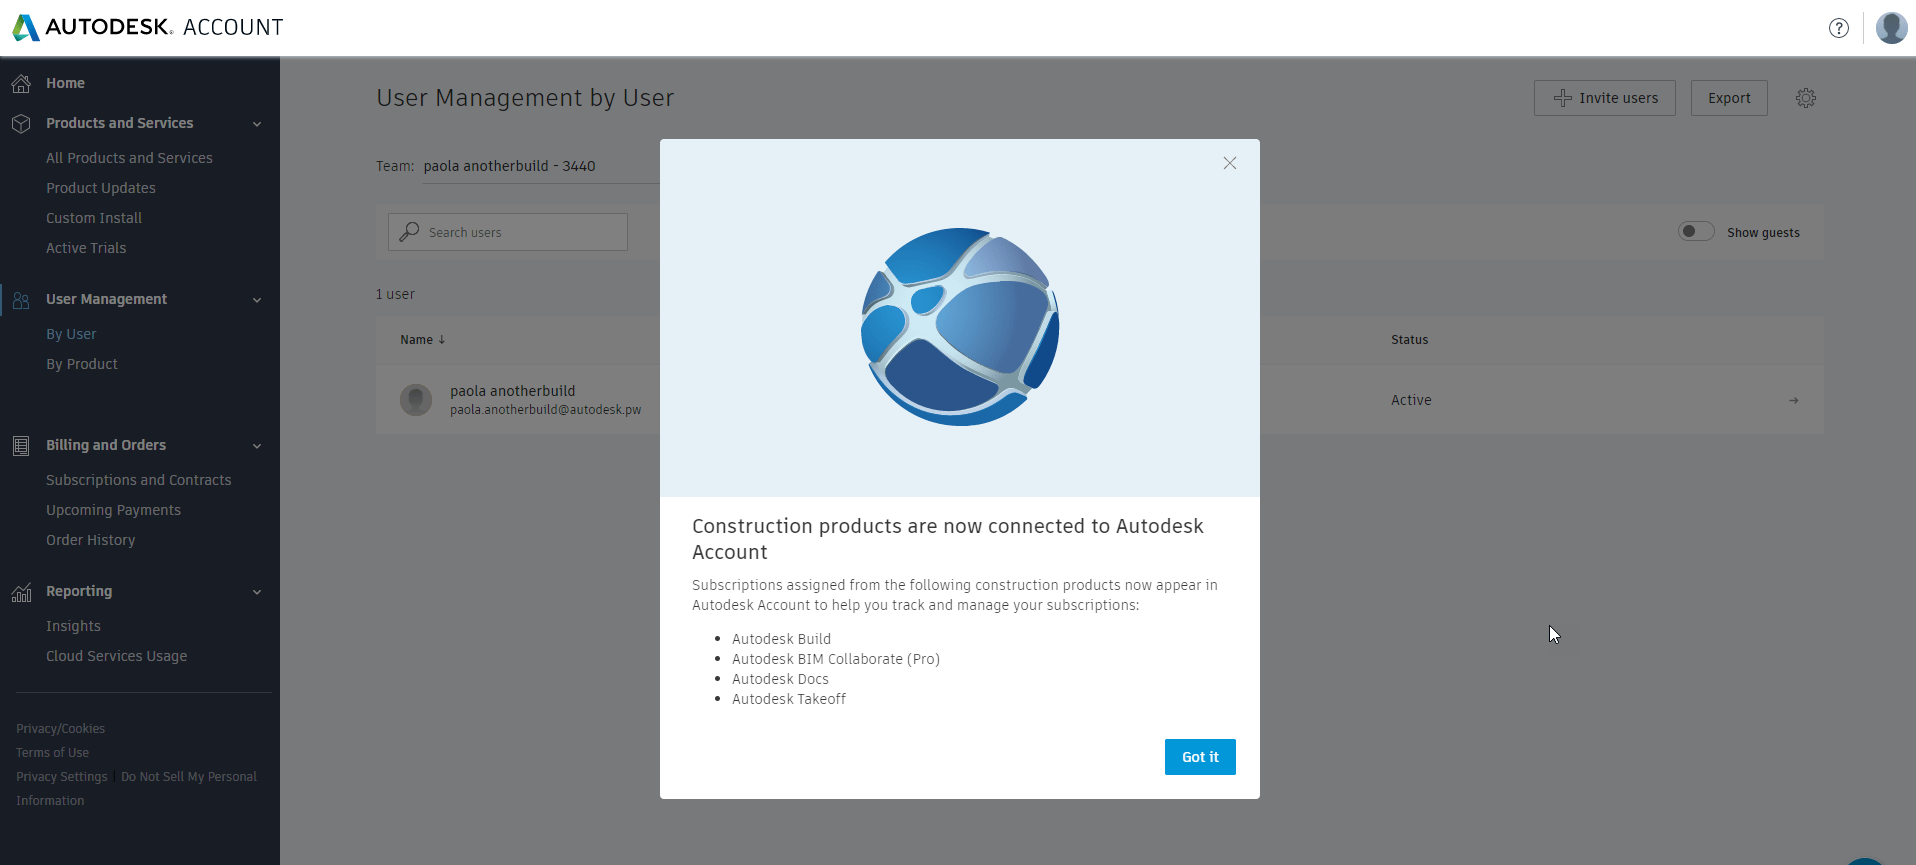This screenshot has width=1916, height=865.
Task: Click the plus icon on Invite users
Action: 1562,98
